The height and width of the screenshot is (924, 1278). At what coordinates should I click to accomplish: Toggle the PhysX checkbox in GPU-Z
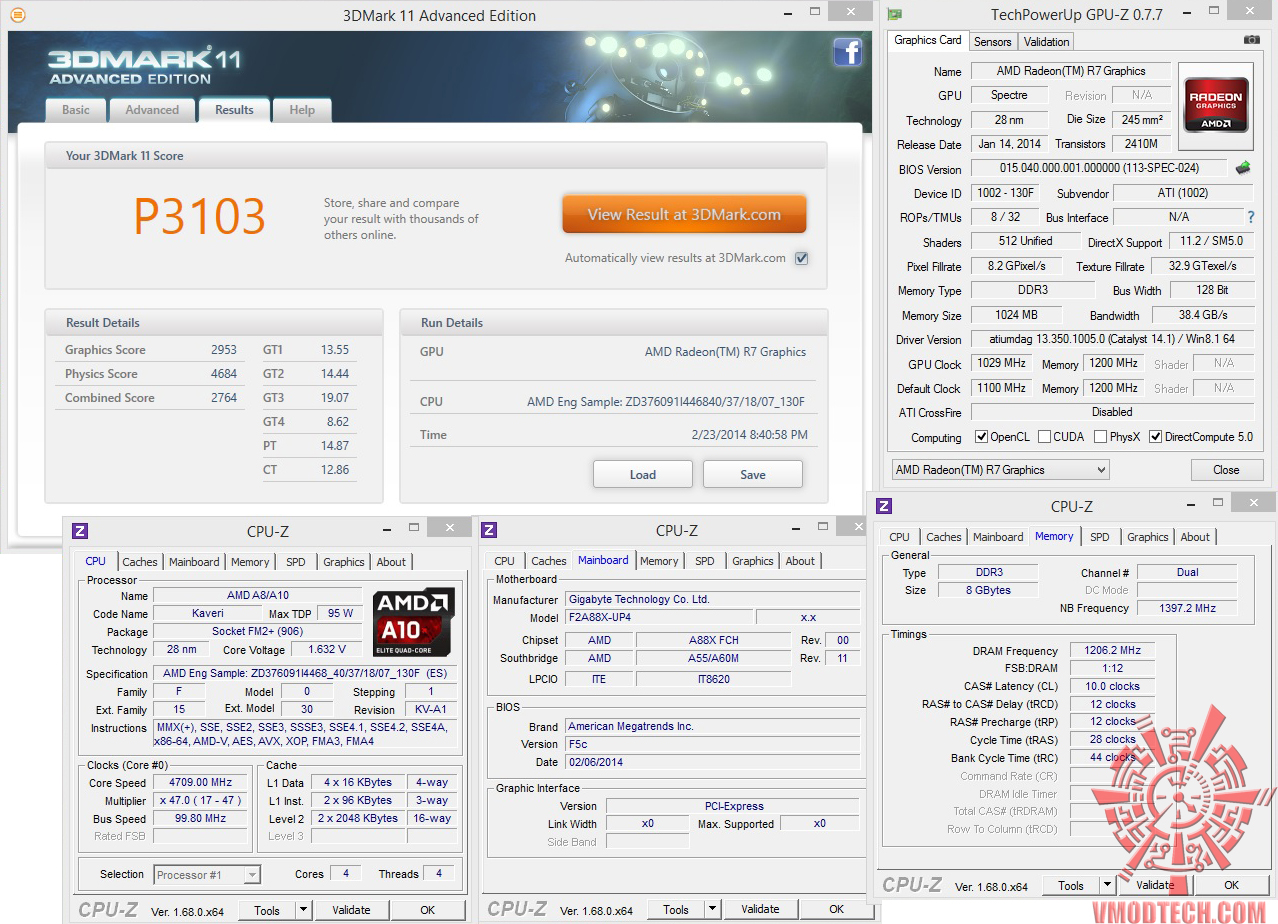coord(1100,437)
